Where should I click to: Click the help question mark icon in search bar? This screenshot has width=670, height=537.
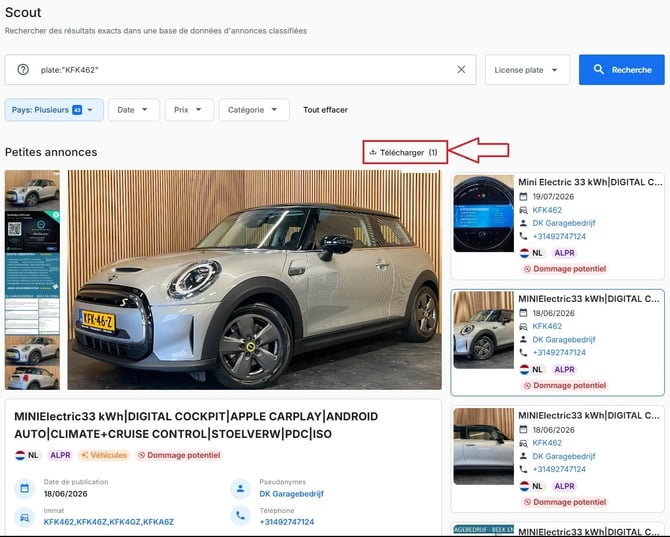pos(23,69)
